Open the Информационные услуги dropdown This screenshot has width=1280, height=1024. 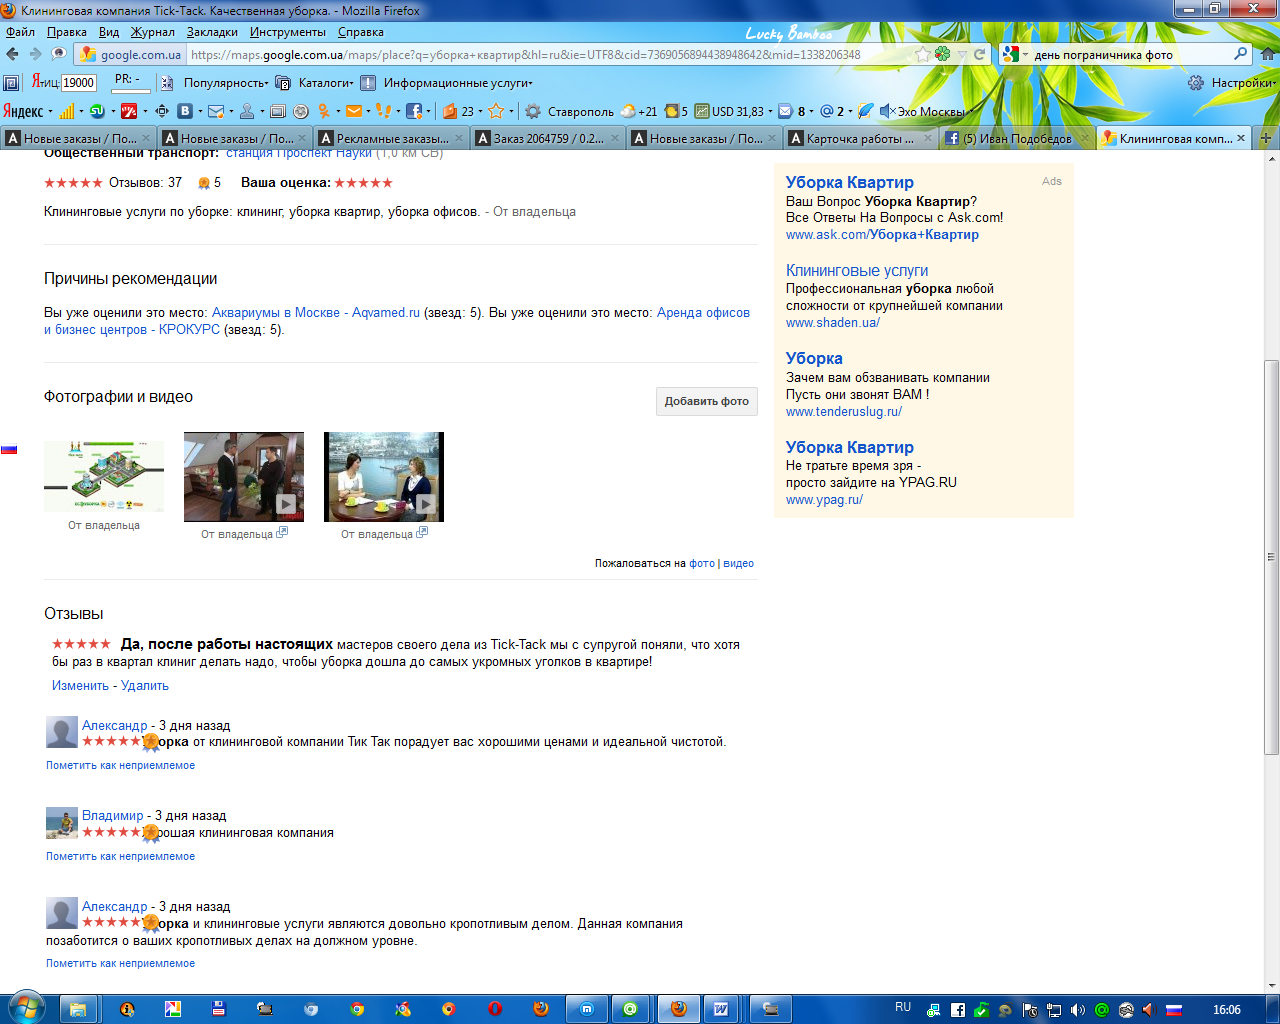point(458,83)
